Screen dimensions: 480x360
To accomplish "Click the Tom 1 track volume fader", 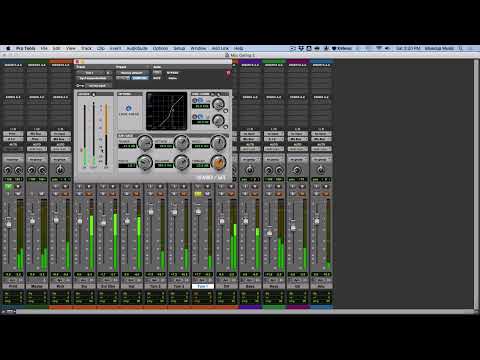I will (198, 212).
